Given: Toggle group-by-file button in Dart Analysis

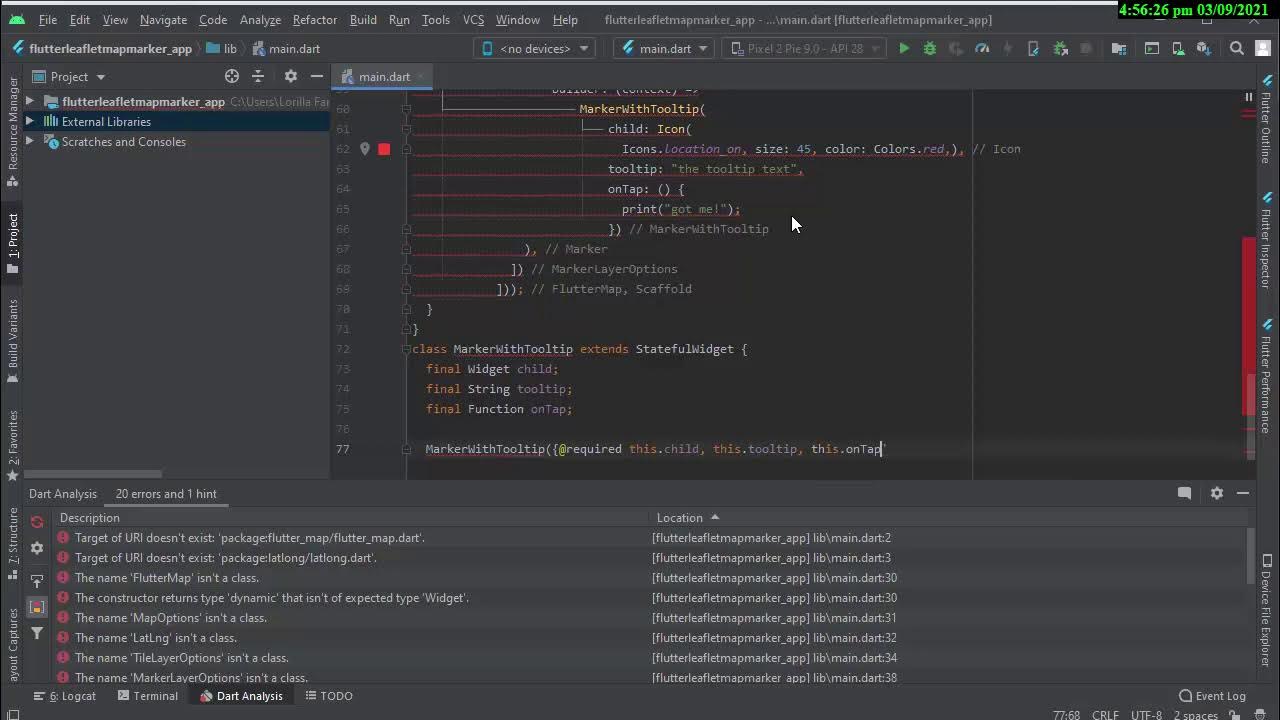Looking at the screenshot, I should tap(37, 607).
